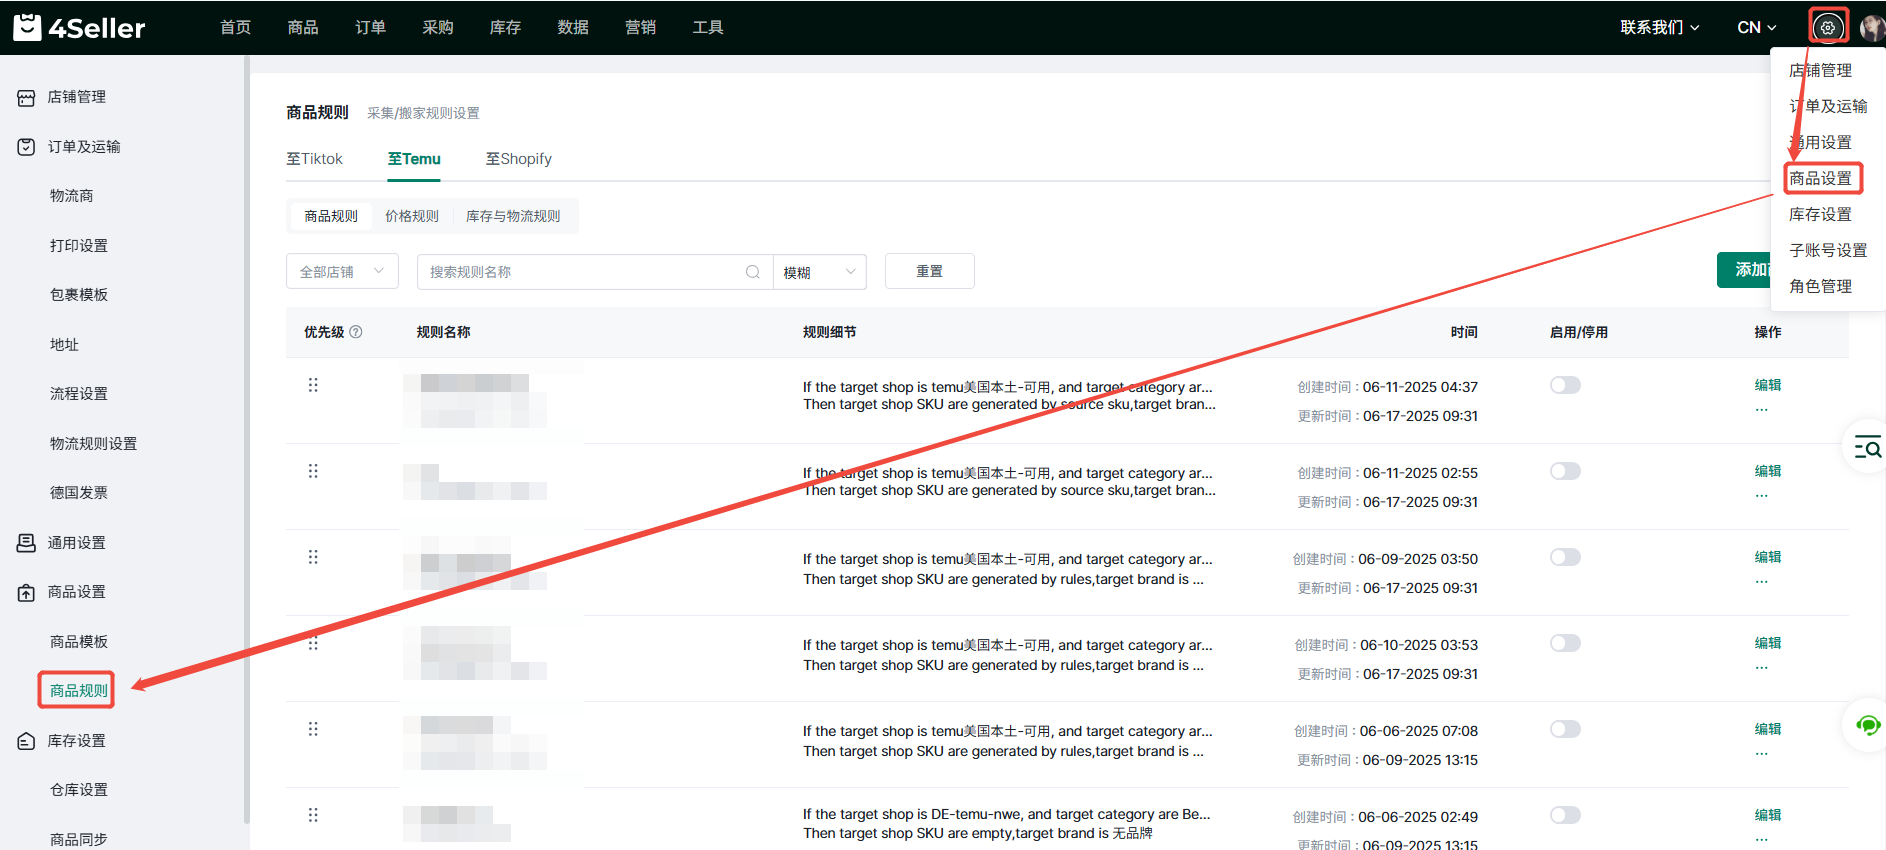
Task: Enable the rule created 06-06-2025 07:08
Action: pos(1565,729)
